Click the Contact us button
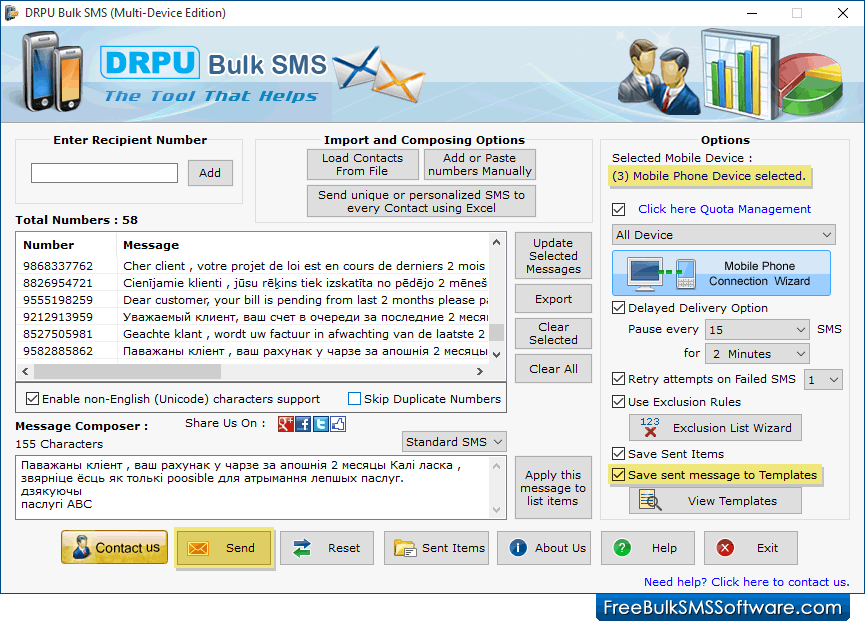This screenshot has height=621, width=865. pyautogui.click(x=114, y=548)
